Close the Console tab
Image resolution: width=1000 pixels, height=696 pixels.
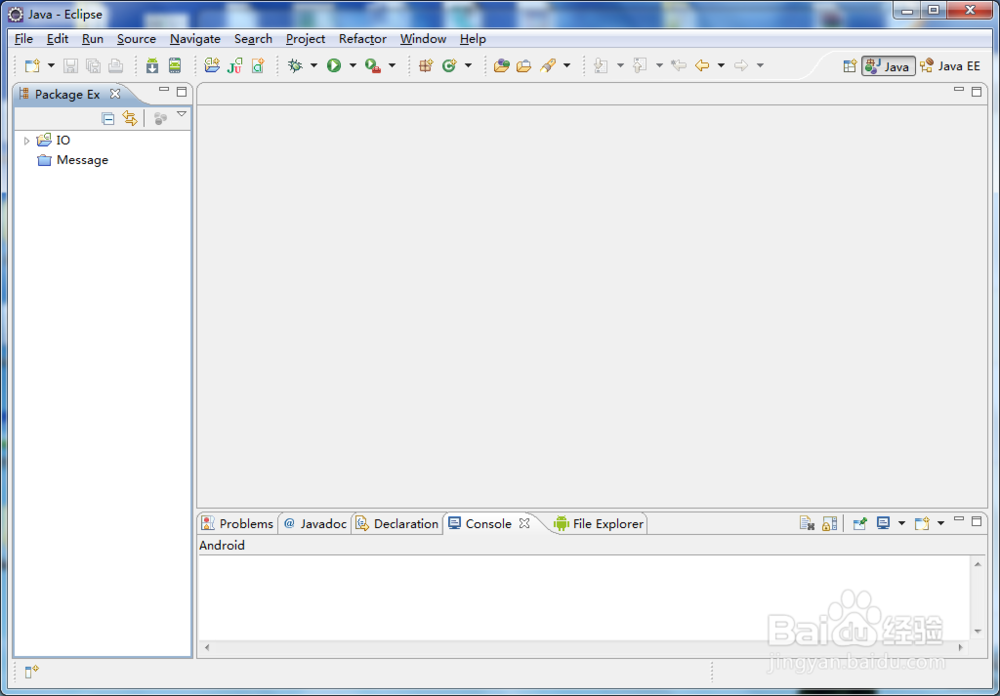point(524,523)
